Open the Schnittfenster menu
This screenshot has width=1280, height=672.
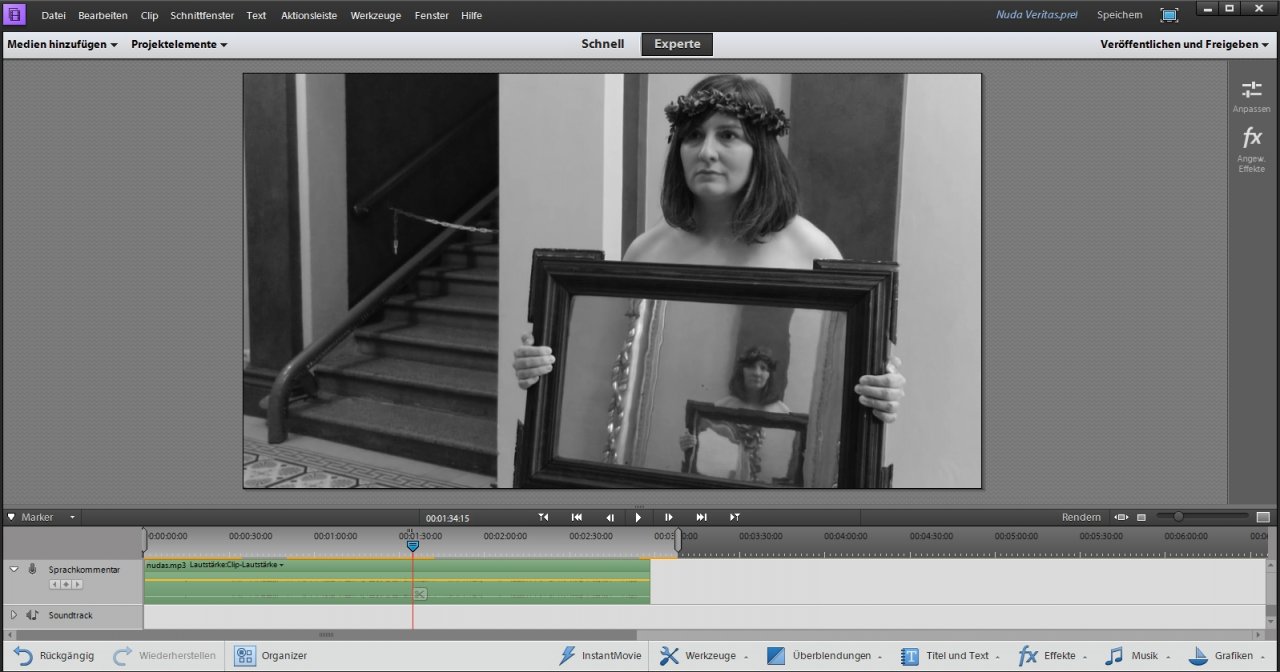click(203, 15)
